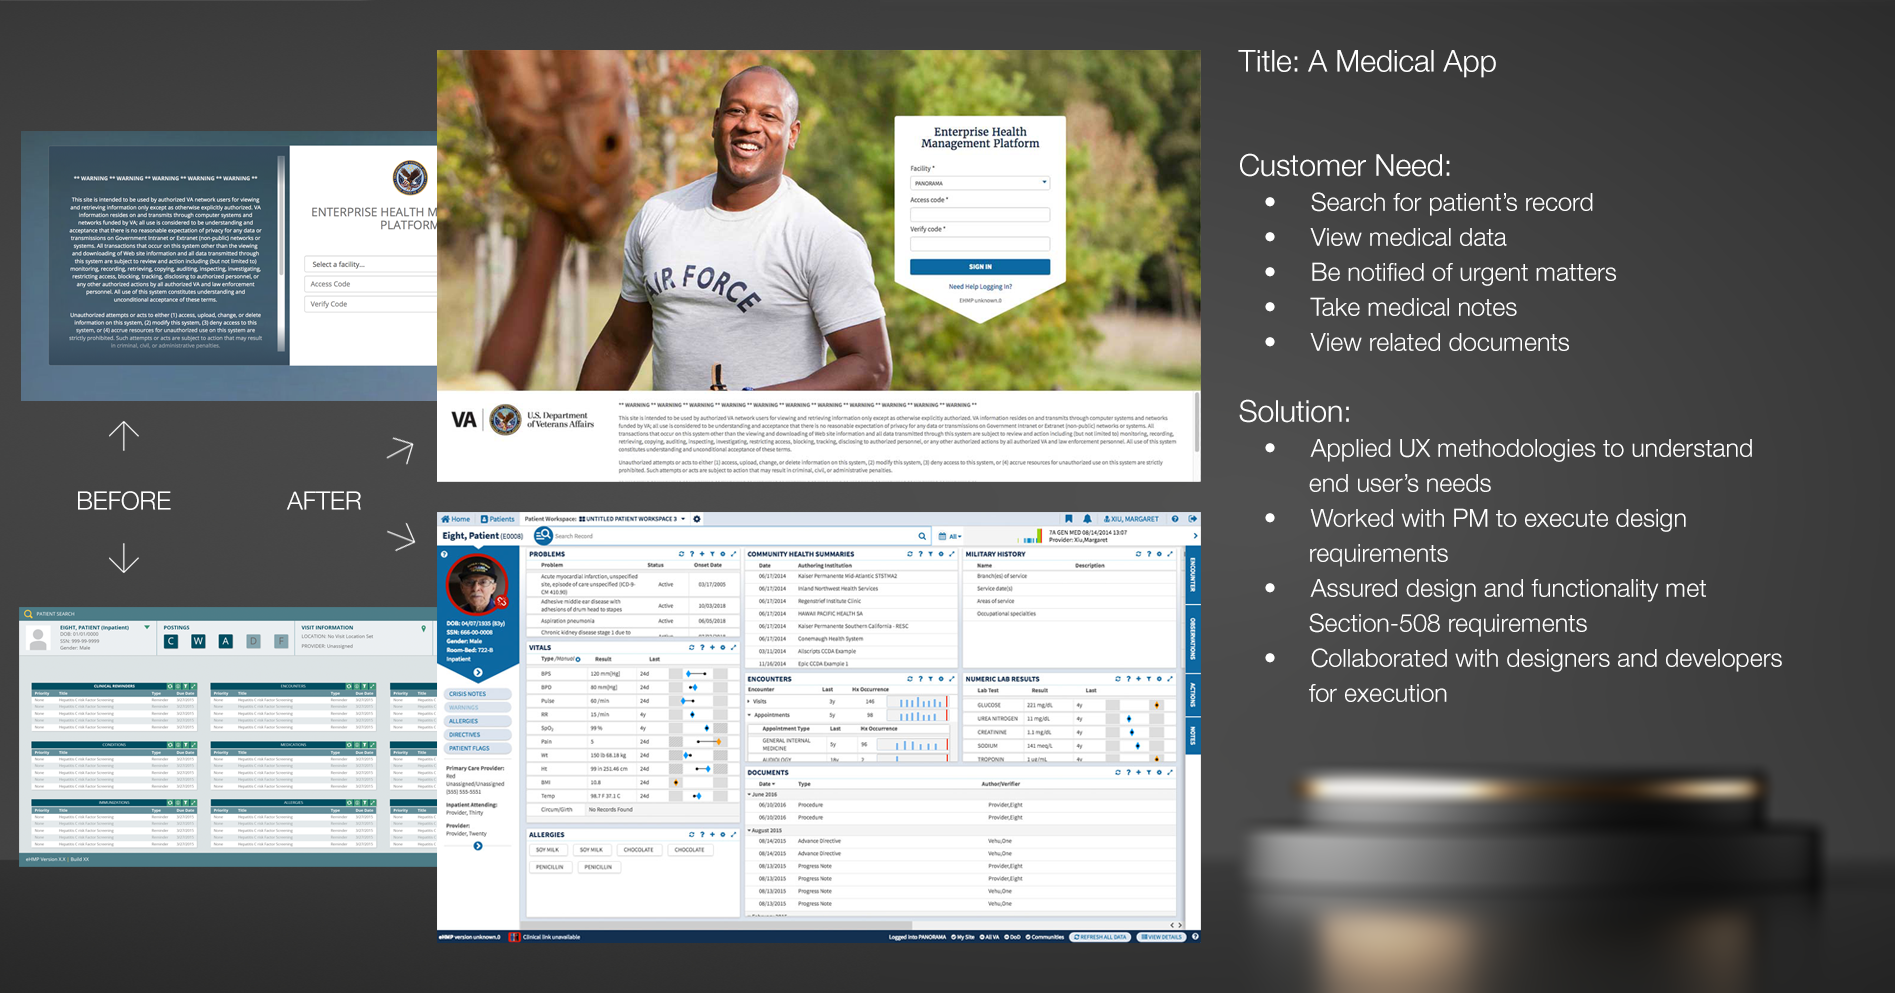1895x993 pixels.
Task: Maximize the Allergies applet
Action: click(x=733, y=834)
